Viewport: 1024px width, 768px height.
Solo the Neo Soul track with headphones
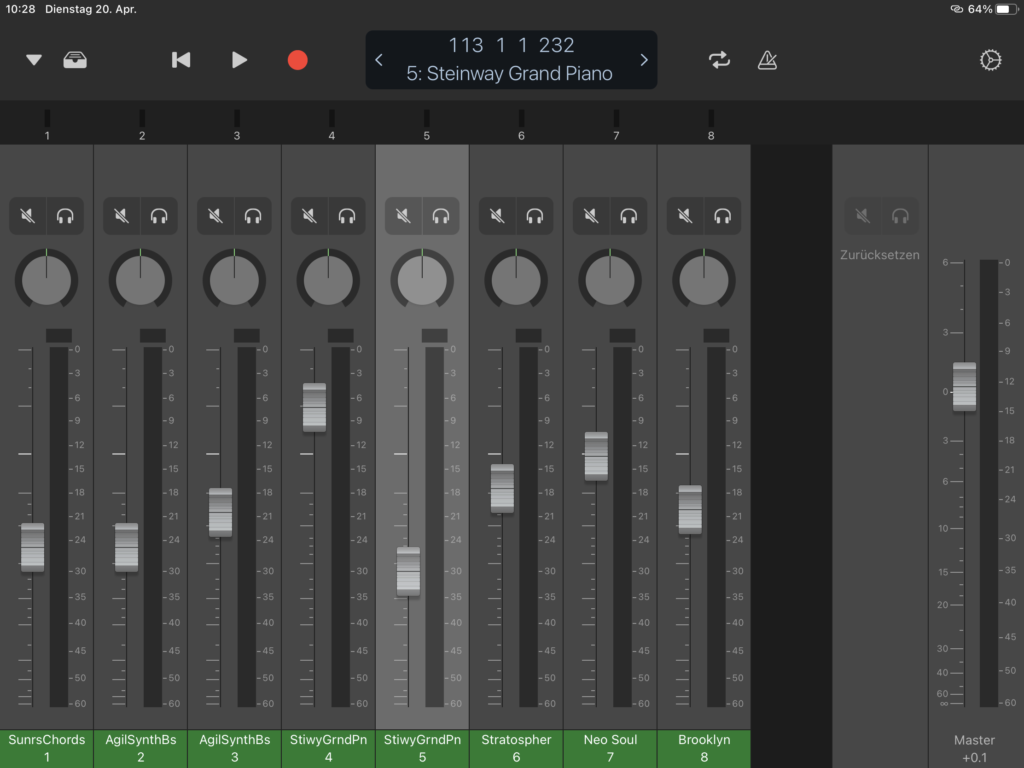pos(628,216)
